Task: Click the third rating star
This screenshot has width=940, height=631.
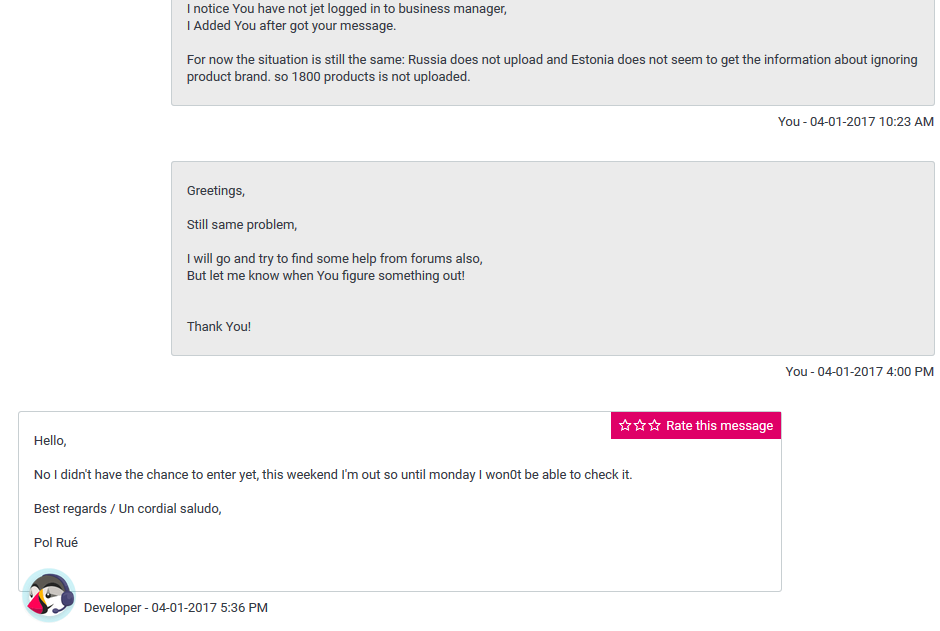Action: (655, 426)
